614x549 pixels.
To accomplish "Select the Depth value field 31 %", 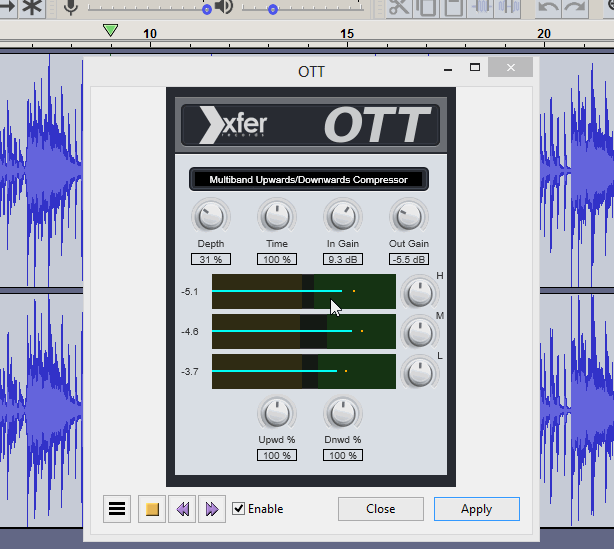I will pyautogui.click(x=211, y=259).
